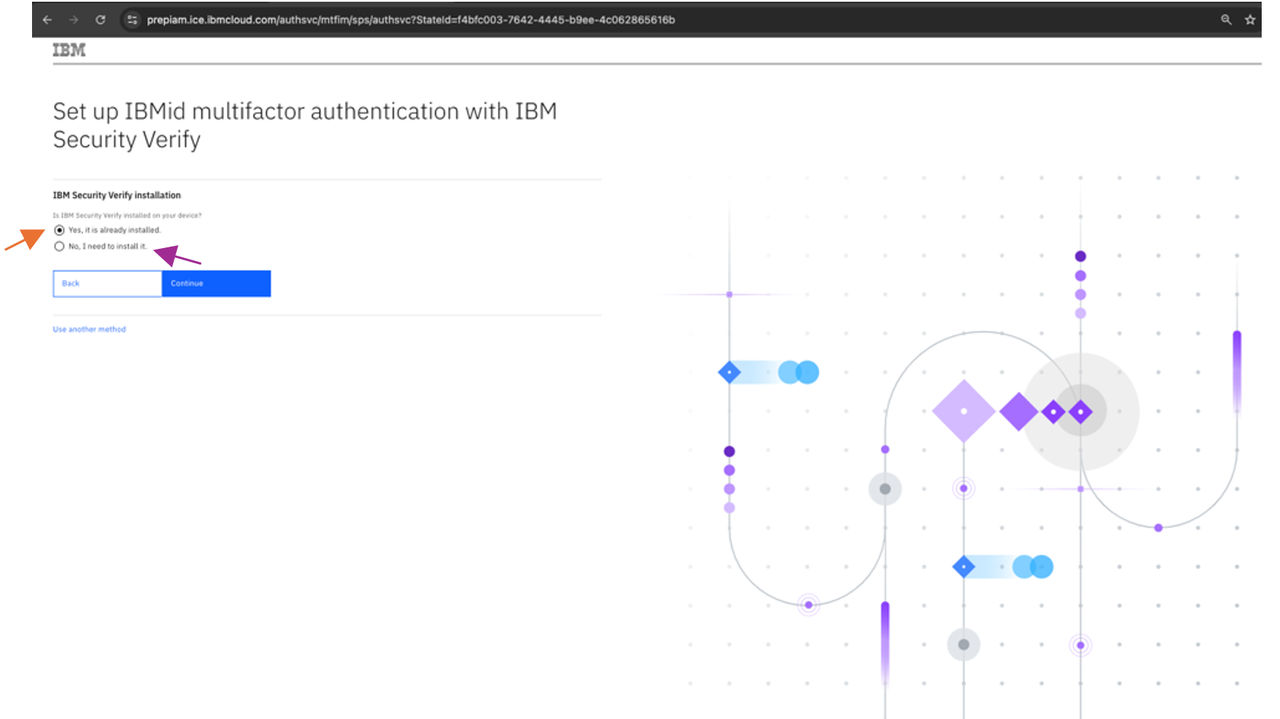Viewport: 1280px width, 719px height.
Task: Reload the page with refresh icon
Action: point(100,20)
